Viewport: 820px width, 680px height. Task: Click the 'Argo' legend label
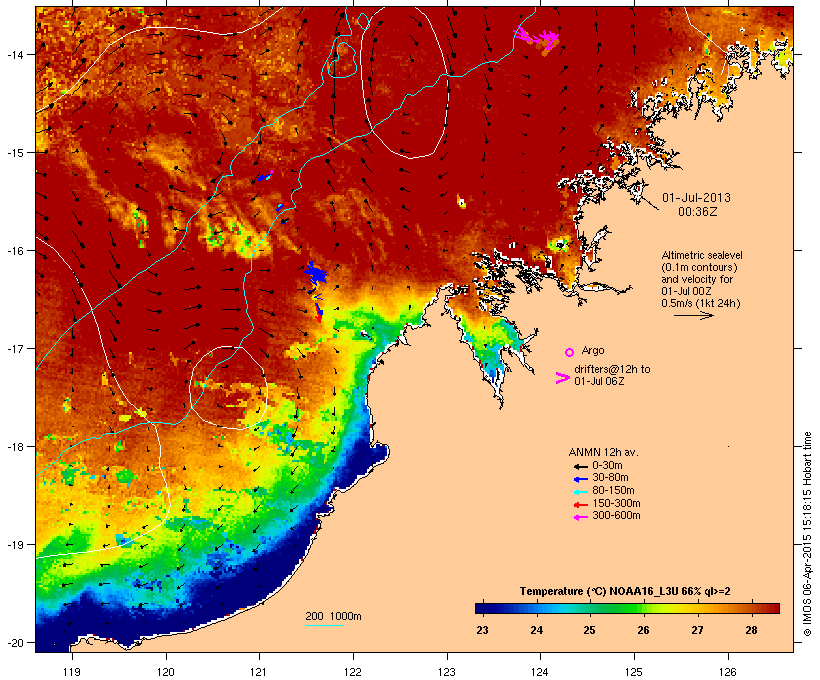pos(593,350)
